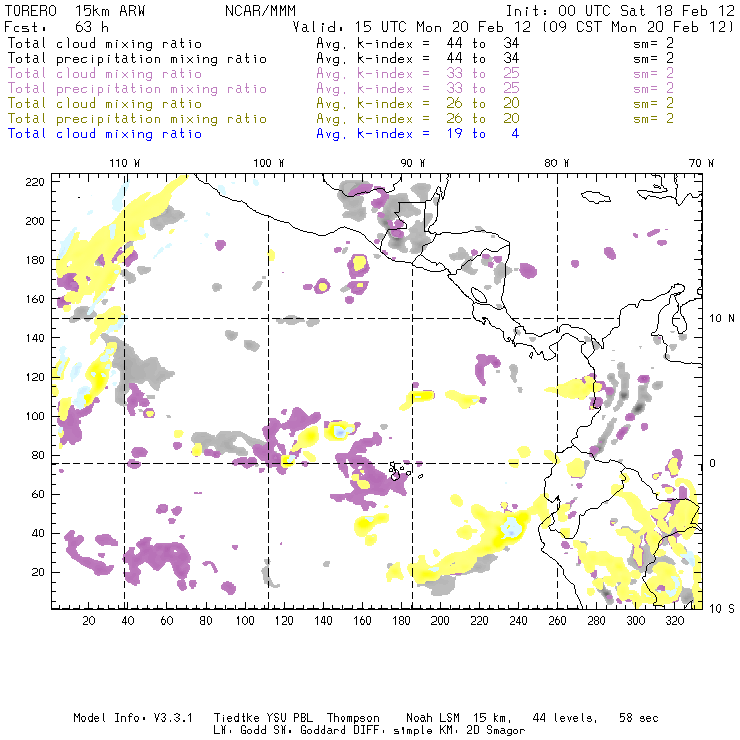Select the purple 'Total precipitation mixing ratio' legend label

coord(137,89)
